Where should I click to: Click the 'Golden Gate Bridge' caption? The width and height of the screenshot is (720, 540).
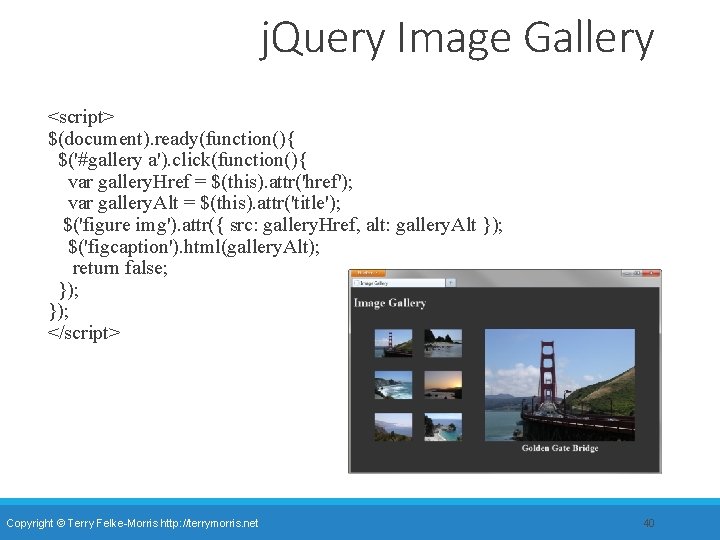[560, 448]
